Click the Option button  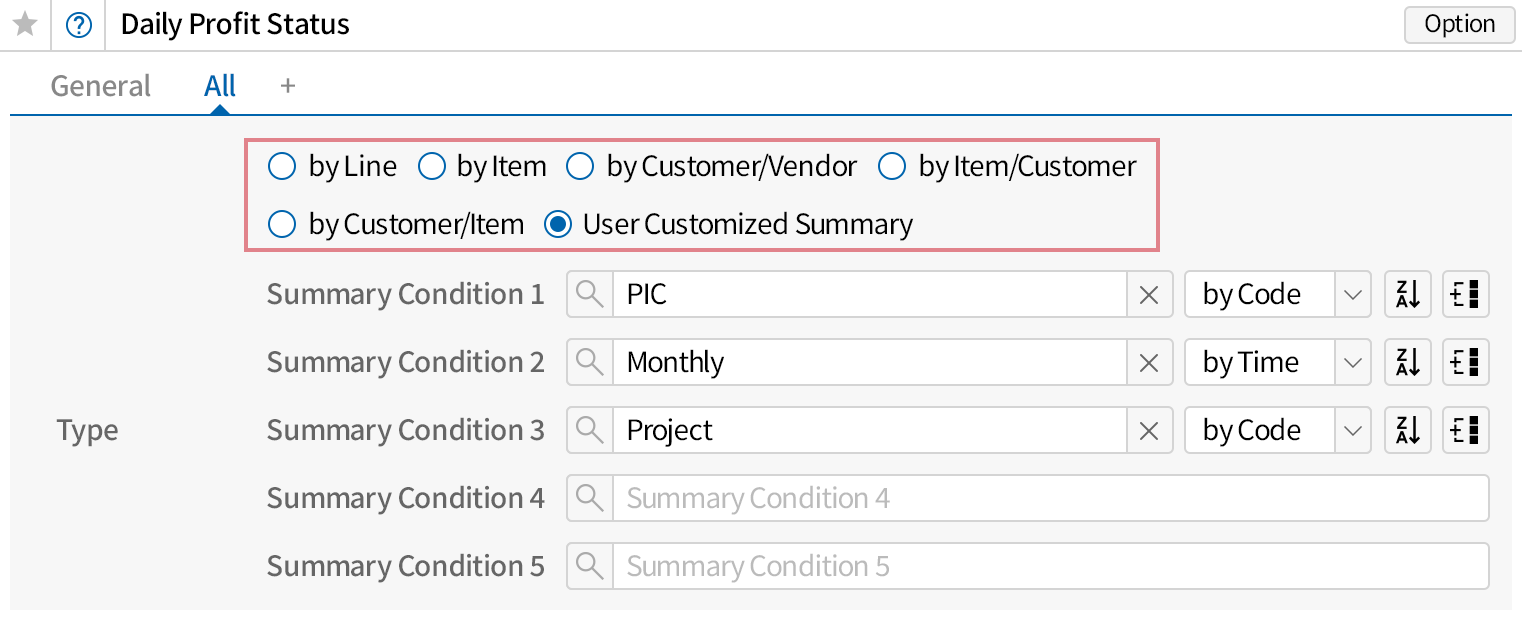[1459, 25]
